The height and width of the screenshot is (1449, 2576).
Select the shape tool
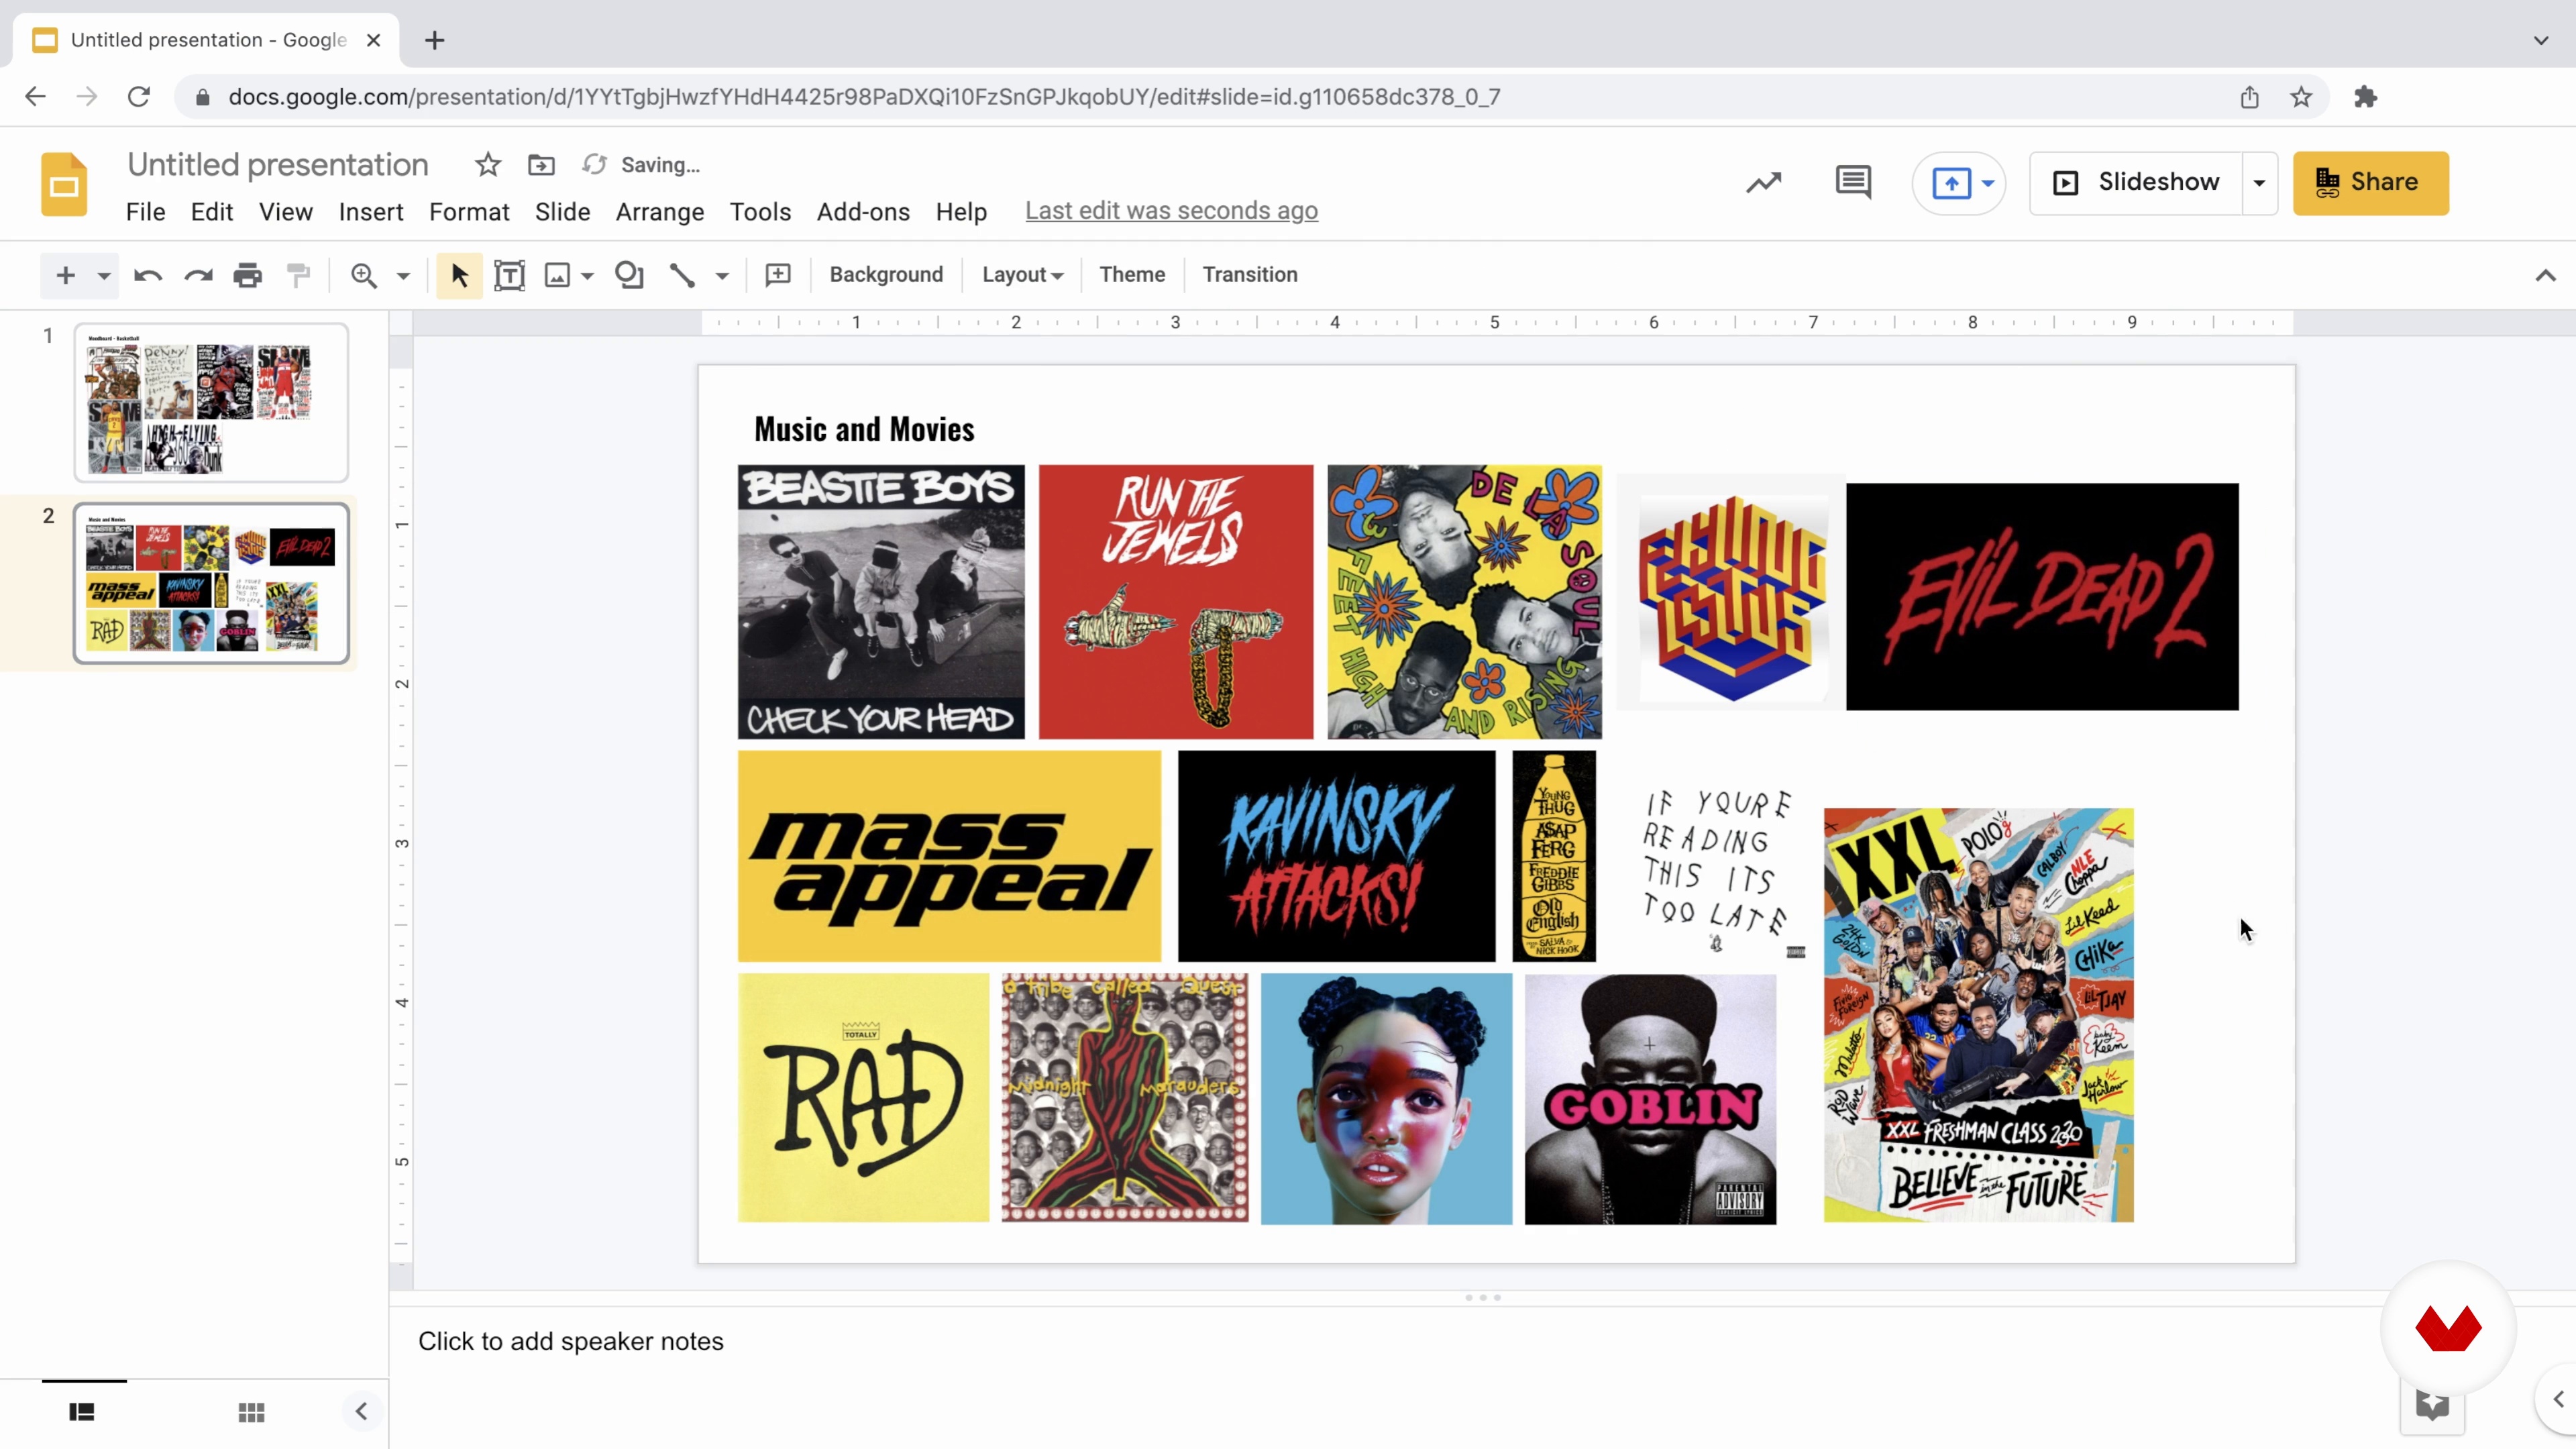click(629, 275)
